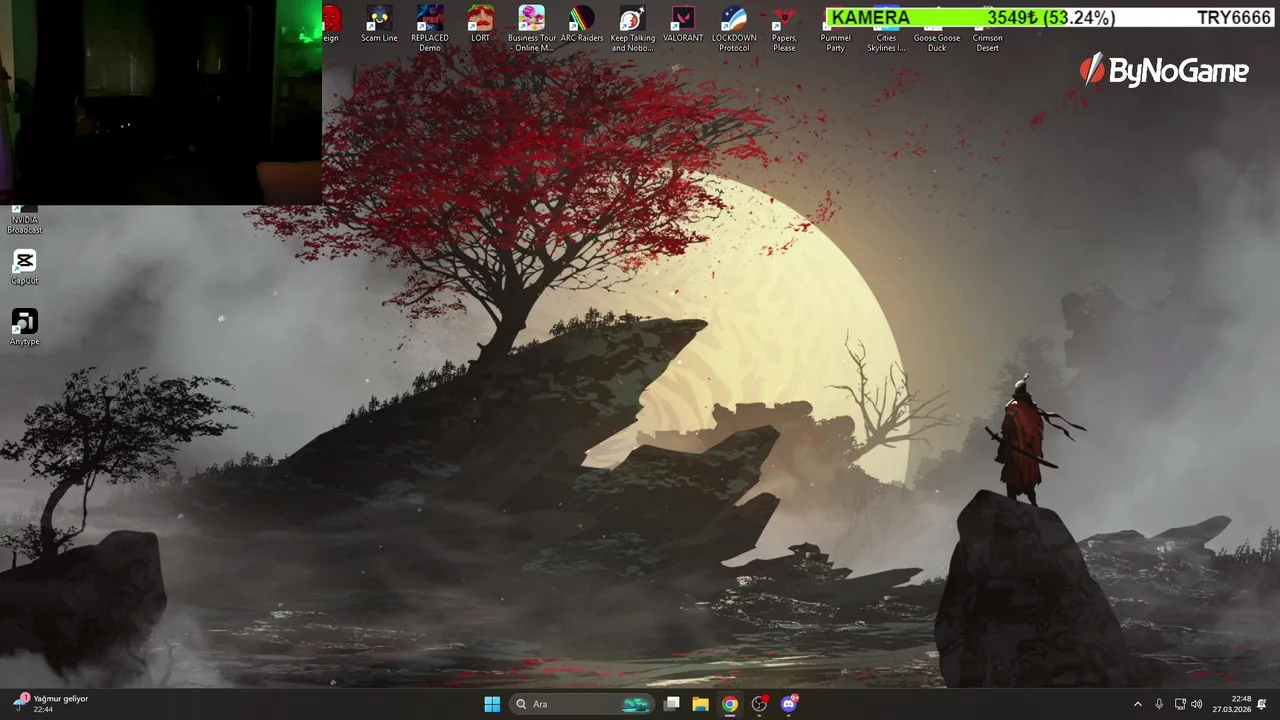The width and height of the screenshot is (1280, 720).
Task: Open the round red-dot app beside Chrome
Action: tap(760, 704)
